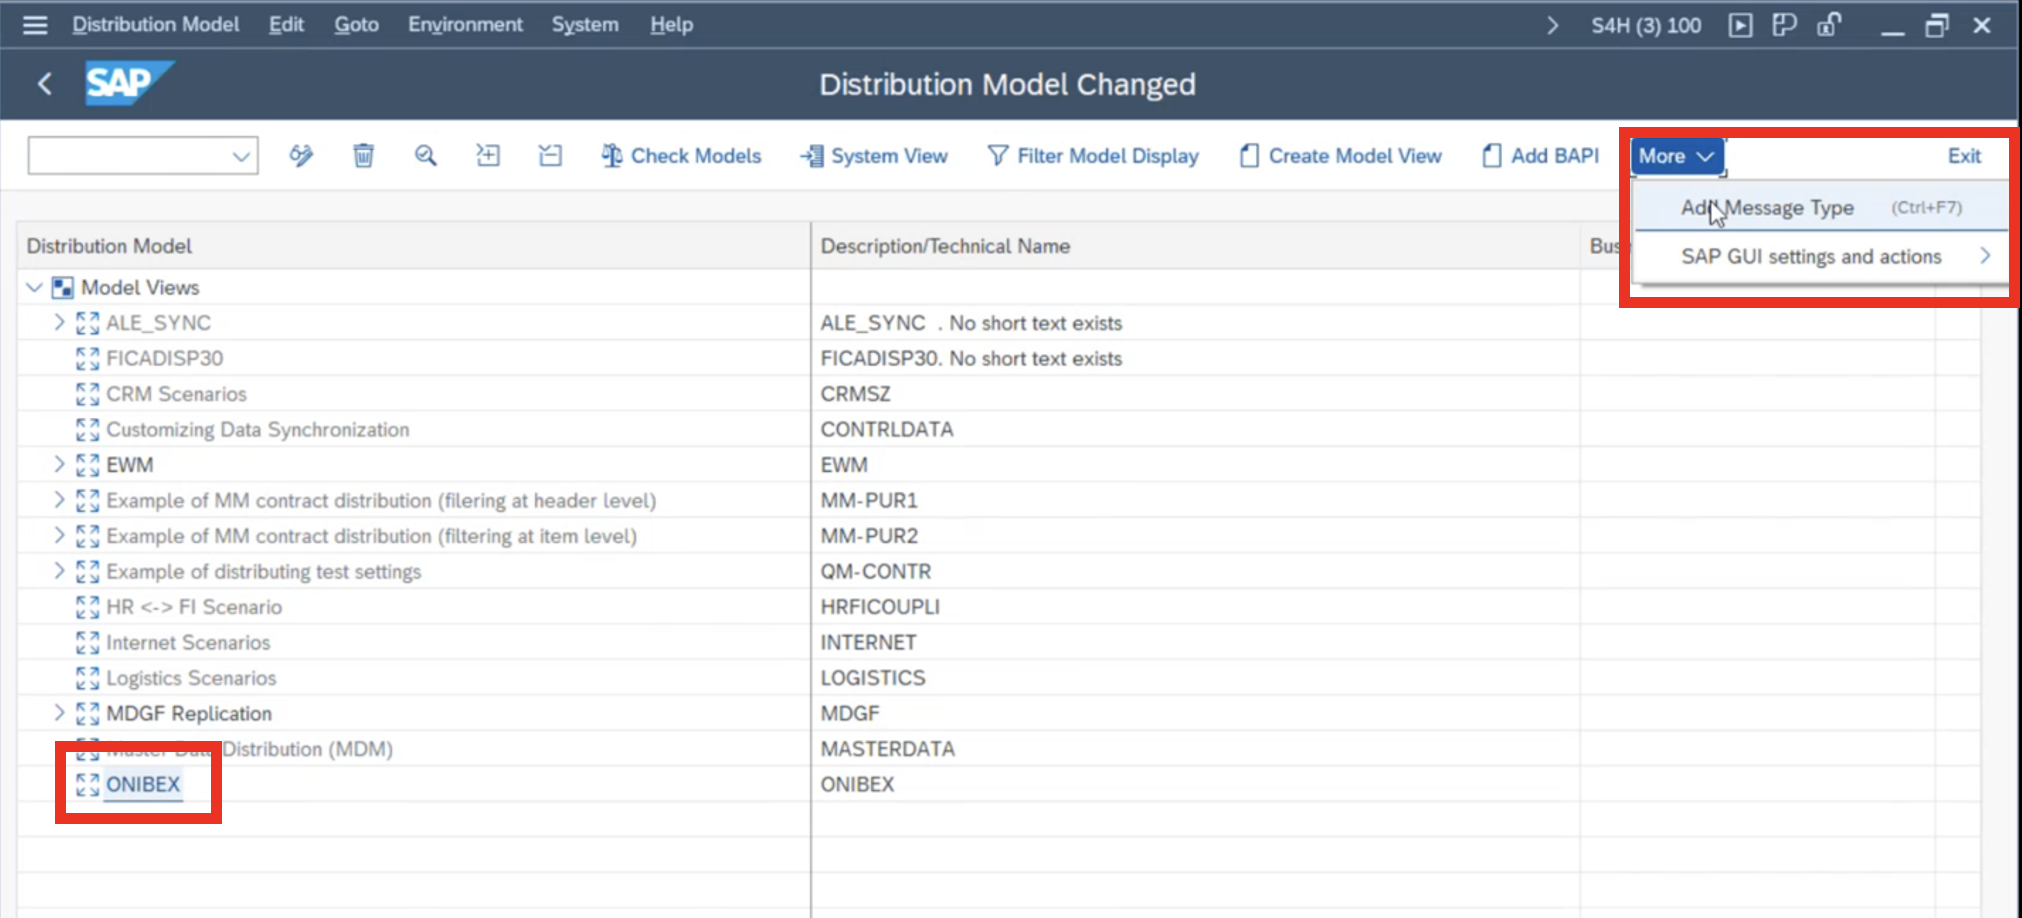Open the Distribution Model menu
This screenshot has height=918, width=2022.
[155, 25]
